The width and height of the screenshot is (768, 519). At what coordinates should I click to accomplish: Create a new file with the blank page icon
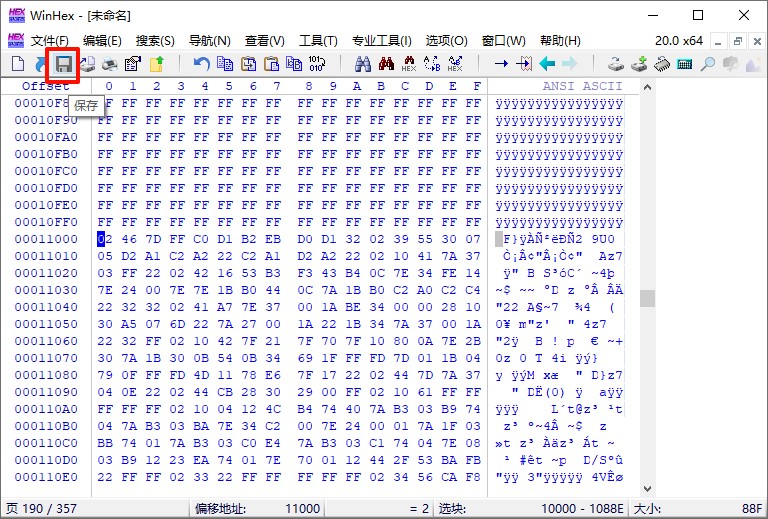(x=18, y=64)
